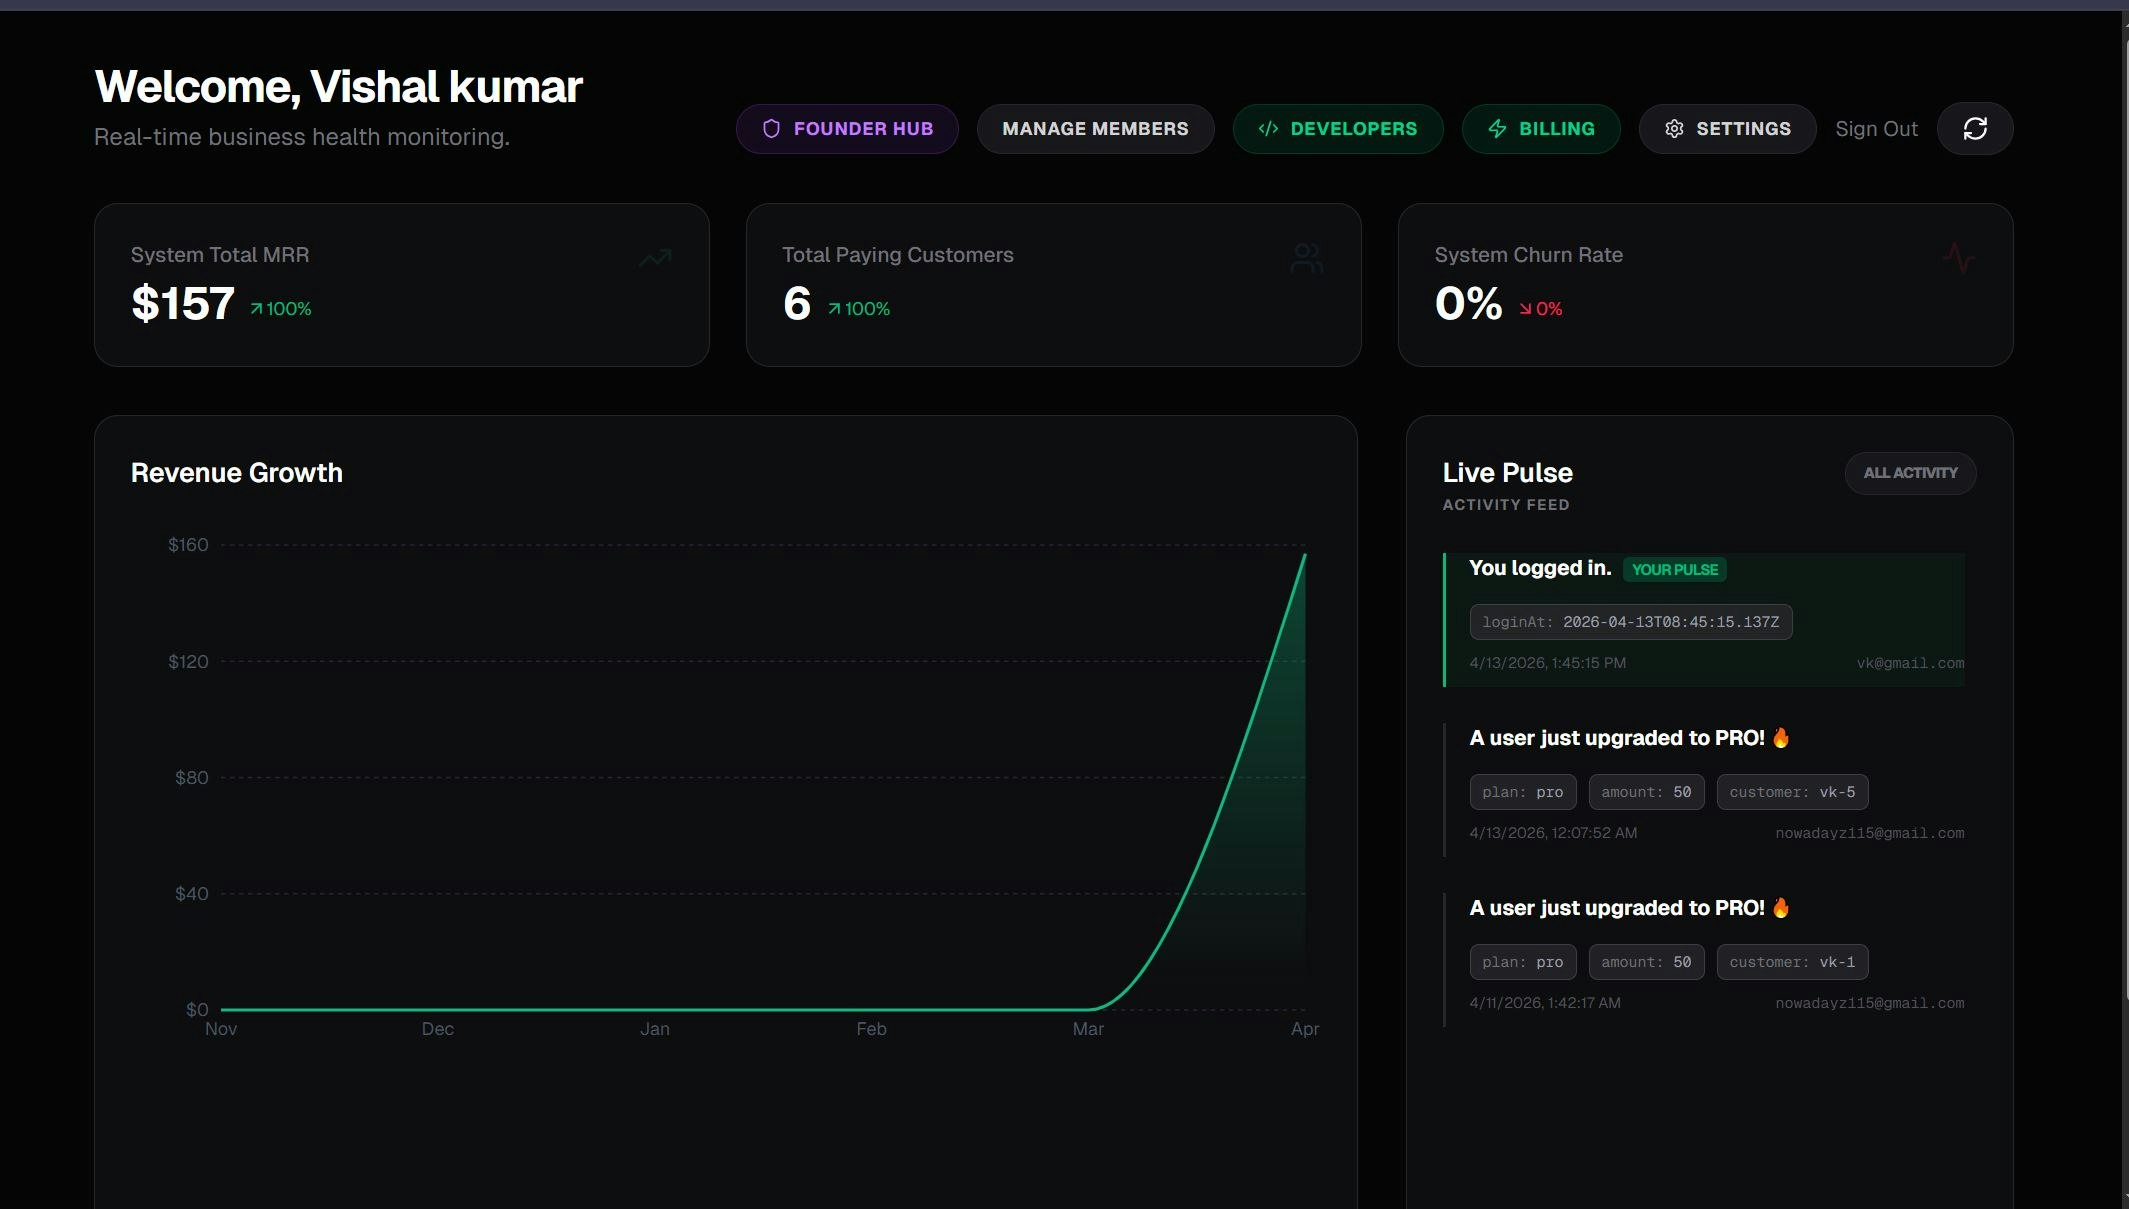Click the customer: vk-1 tag
This screenshot has width=2129, height=1209.
[x=1792, y=961]
